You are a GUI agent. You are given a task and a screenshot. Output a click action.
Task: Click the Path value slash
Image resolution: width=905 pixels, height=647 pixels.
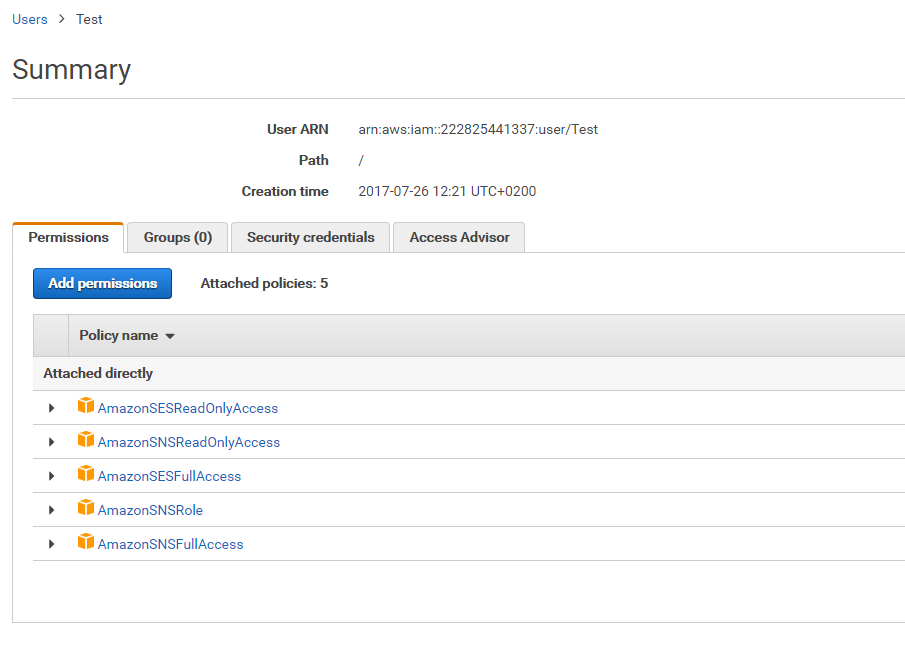(361, 160)
